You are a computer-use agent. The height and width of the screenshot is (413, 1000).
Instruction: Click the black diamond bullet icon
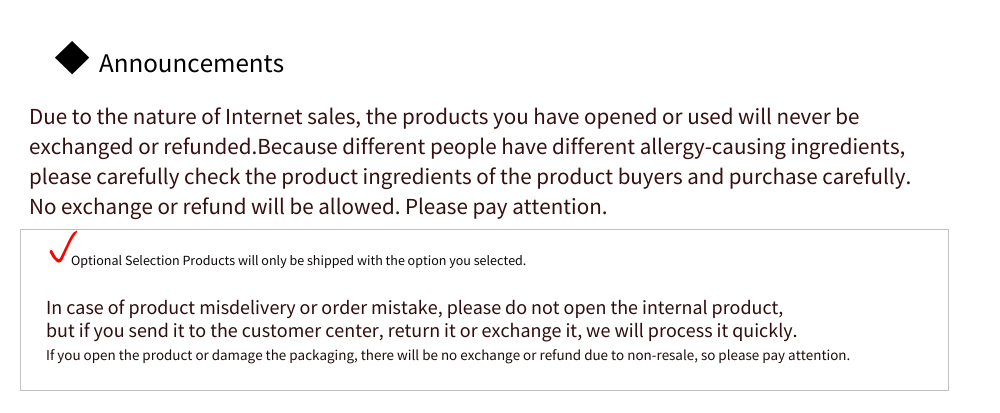(72, 57)
